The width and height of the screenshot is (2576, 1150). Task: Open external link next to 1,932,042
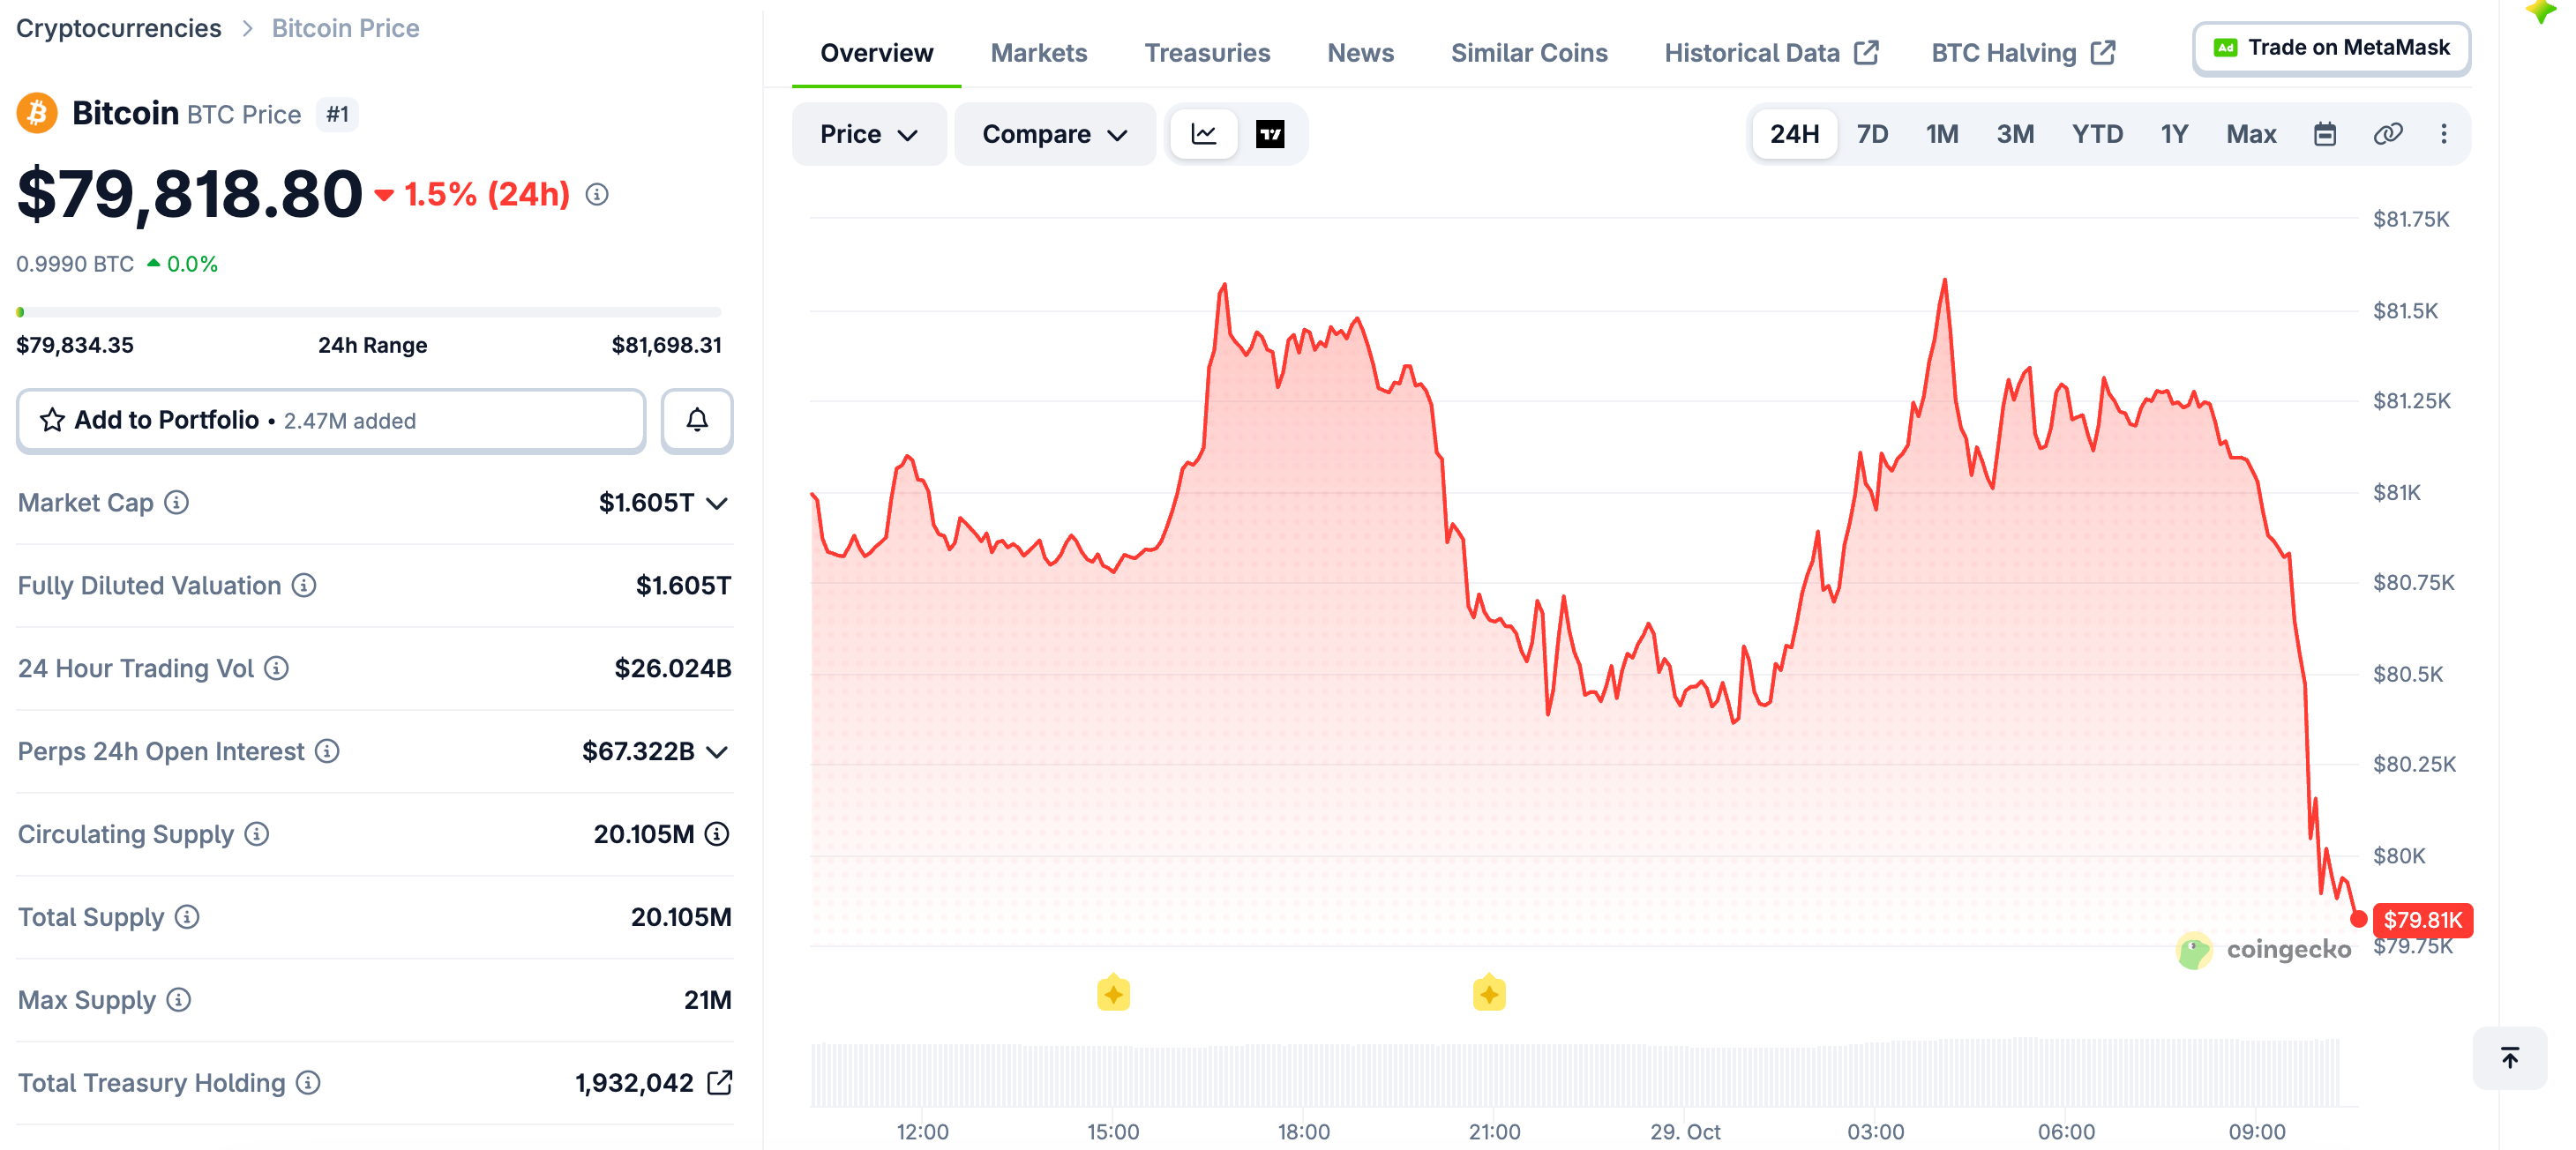click(720, 1084)
